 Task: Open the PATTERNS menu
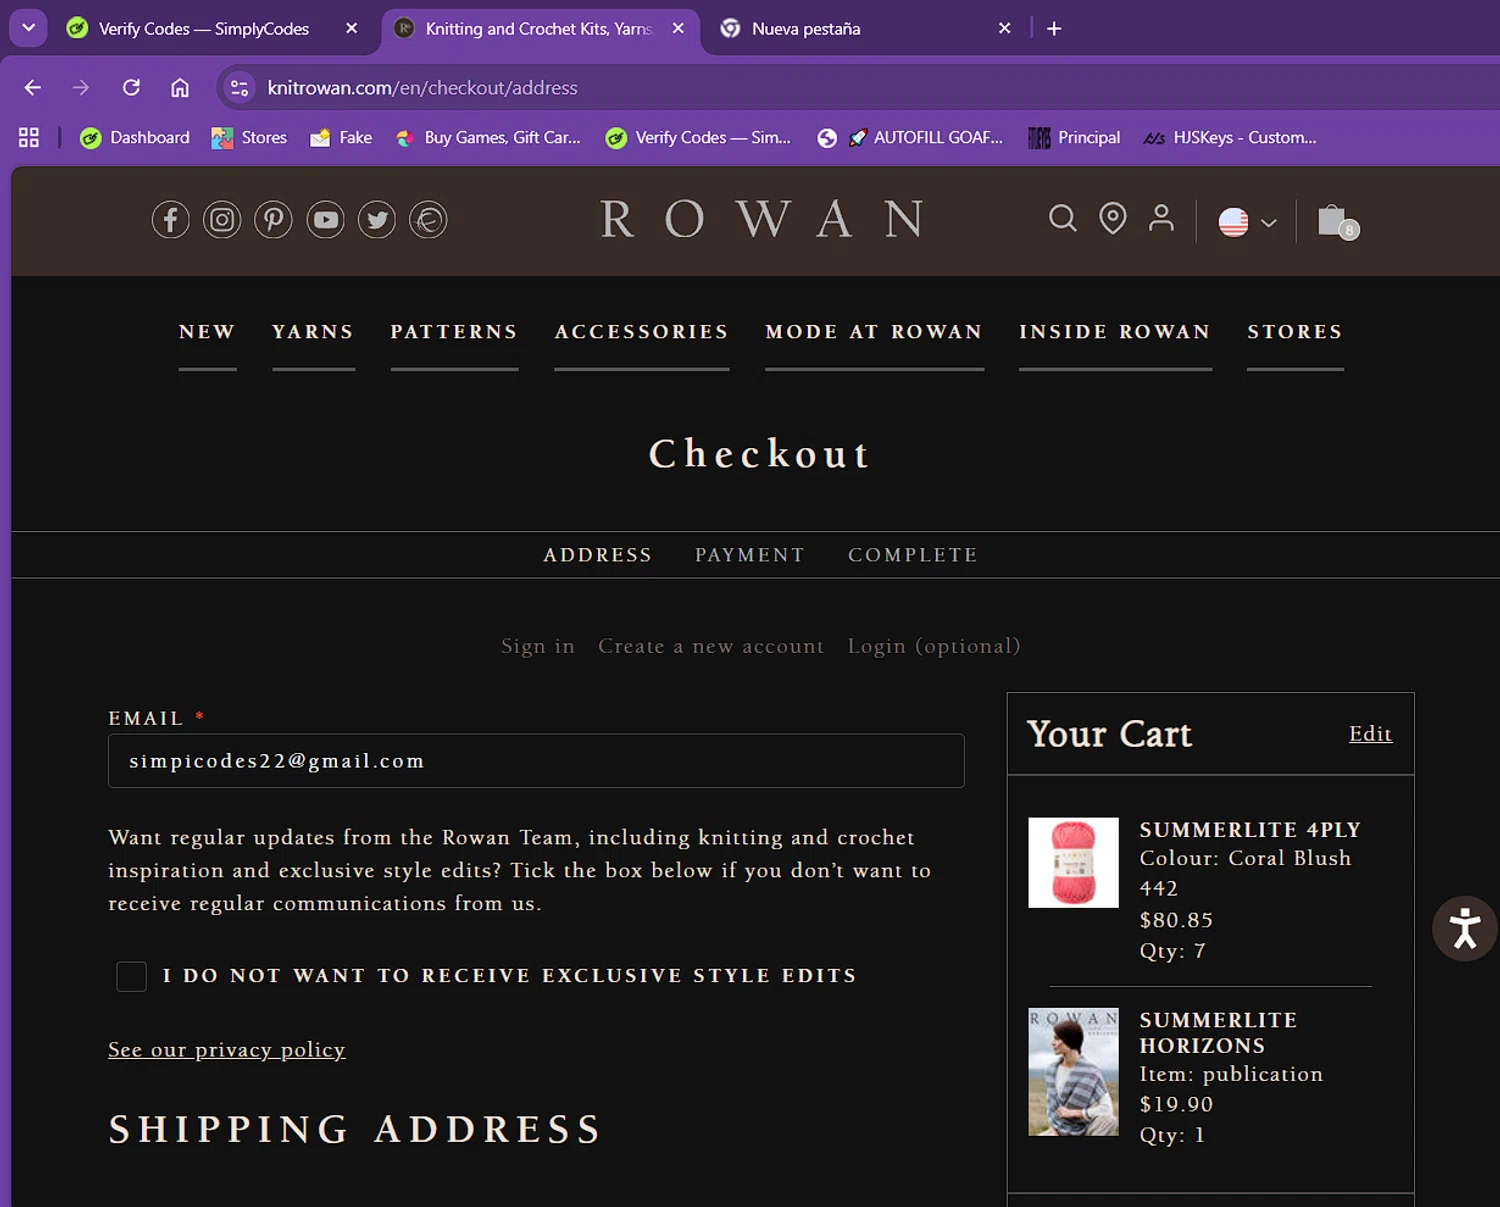(454, 332)
